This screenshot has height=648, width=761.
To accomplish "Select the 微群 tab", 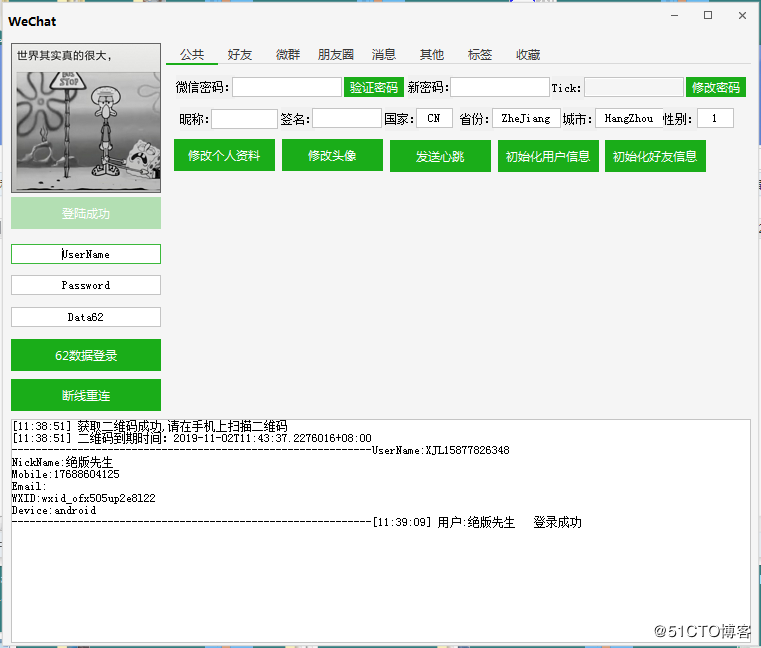I will (x=288, y=54).
